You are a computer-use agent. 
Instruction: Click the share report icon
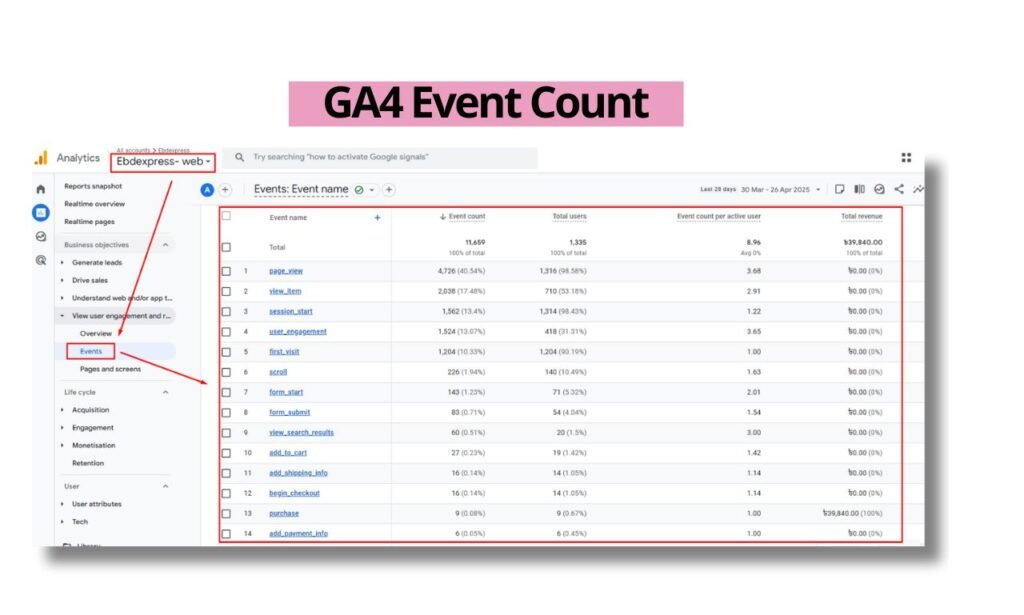click(x=899, y=189)
